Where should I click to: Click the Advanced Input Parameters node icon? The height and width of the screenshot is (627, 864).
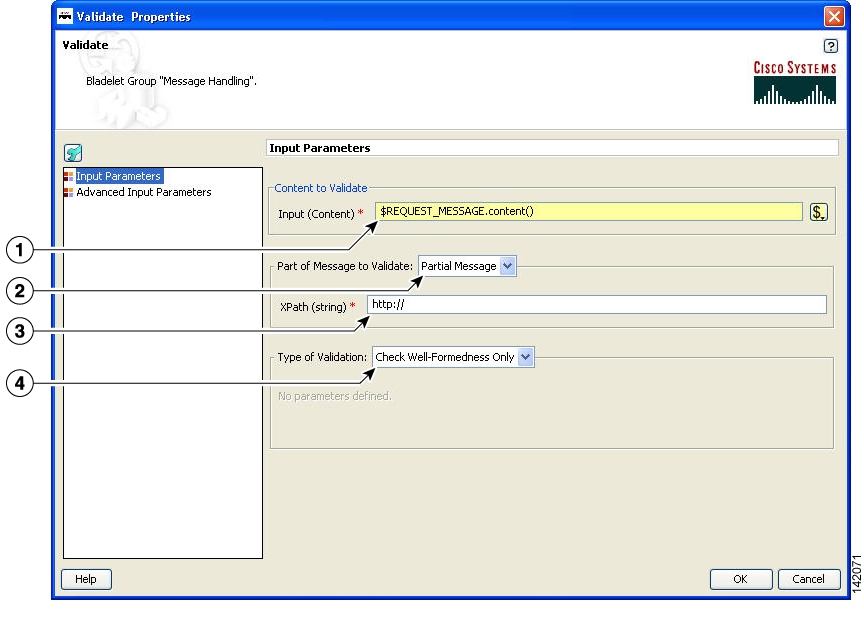(x=69, y=192)
